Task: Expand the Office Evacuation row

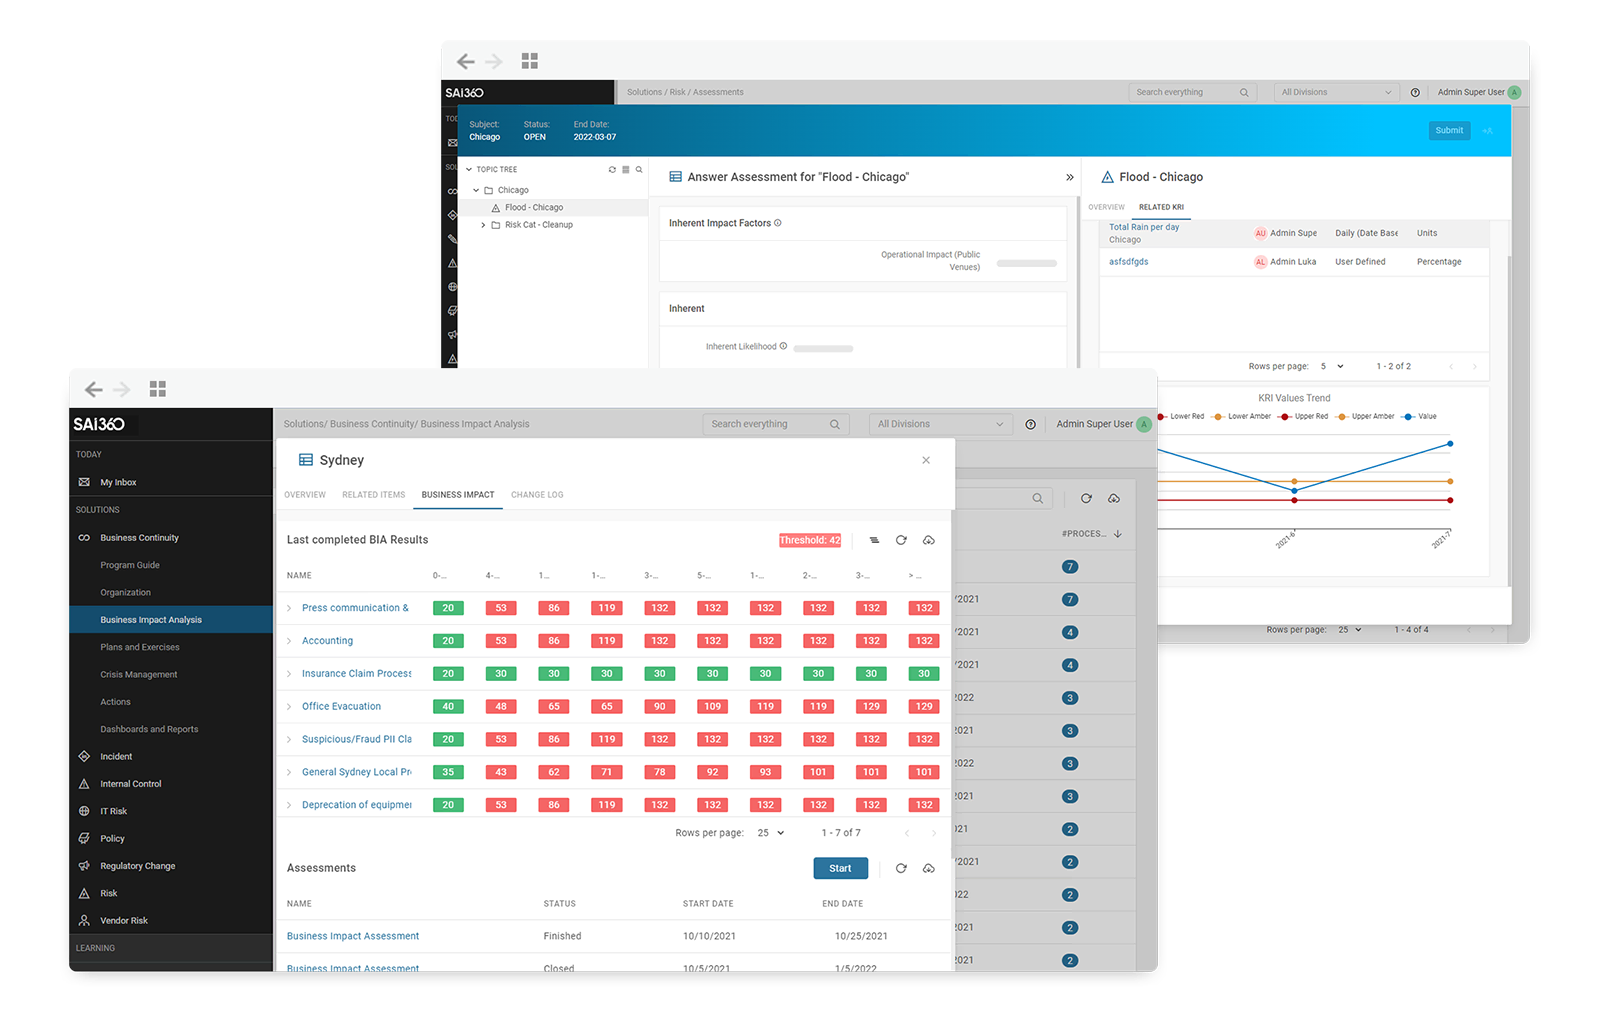Action: click(x=290, y=706)
